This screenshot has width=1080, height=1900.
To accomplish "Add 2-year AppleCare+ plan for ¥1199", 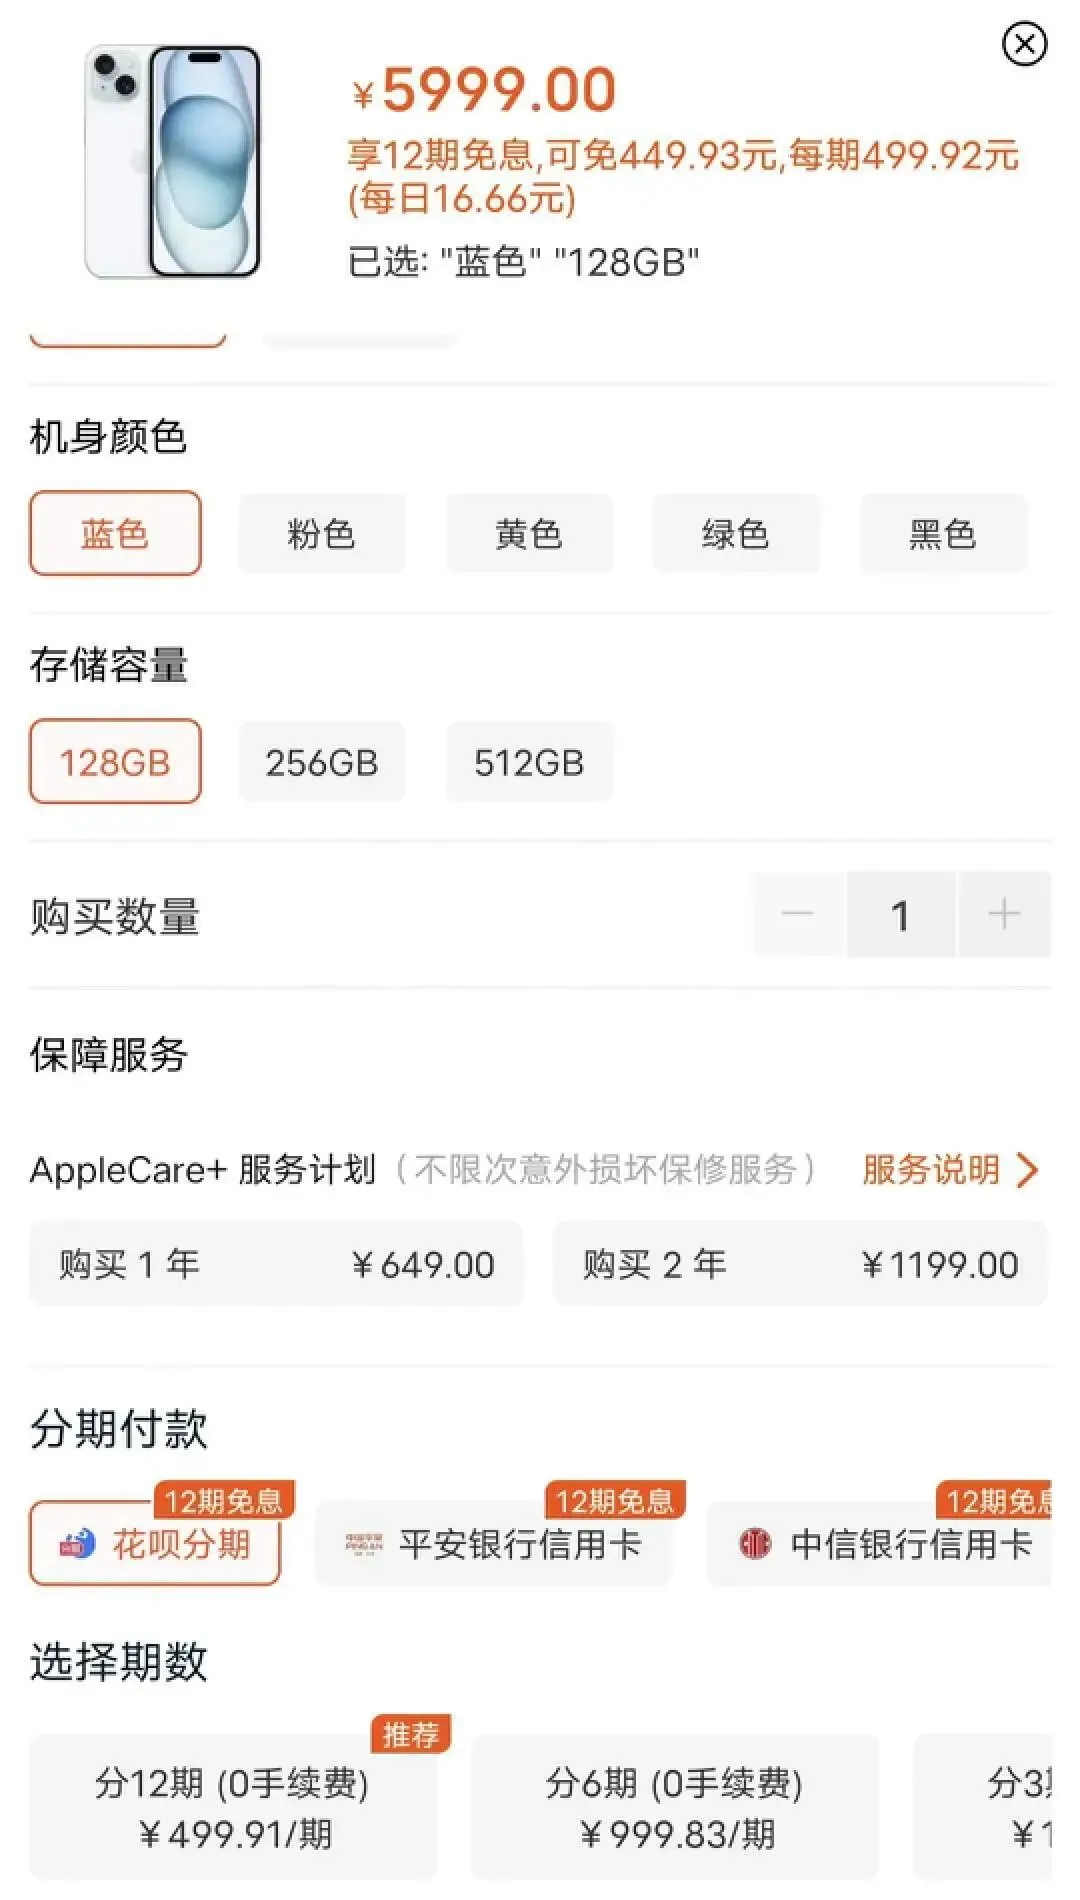I will tap(799, 1264).
